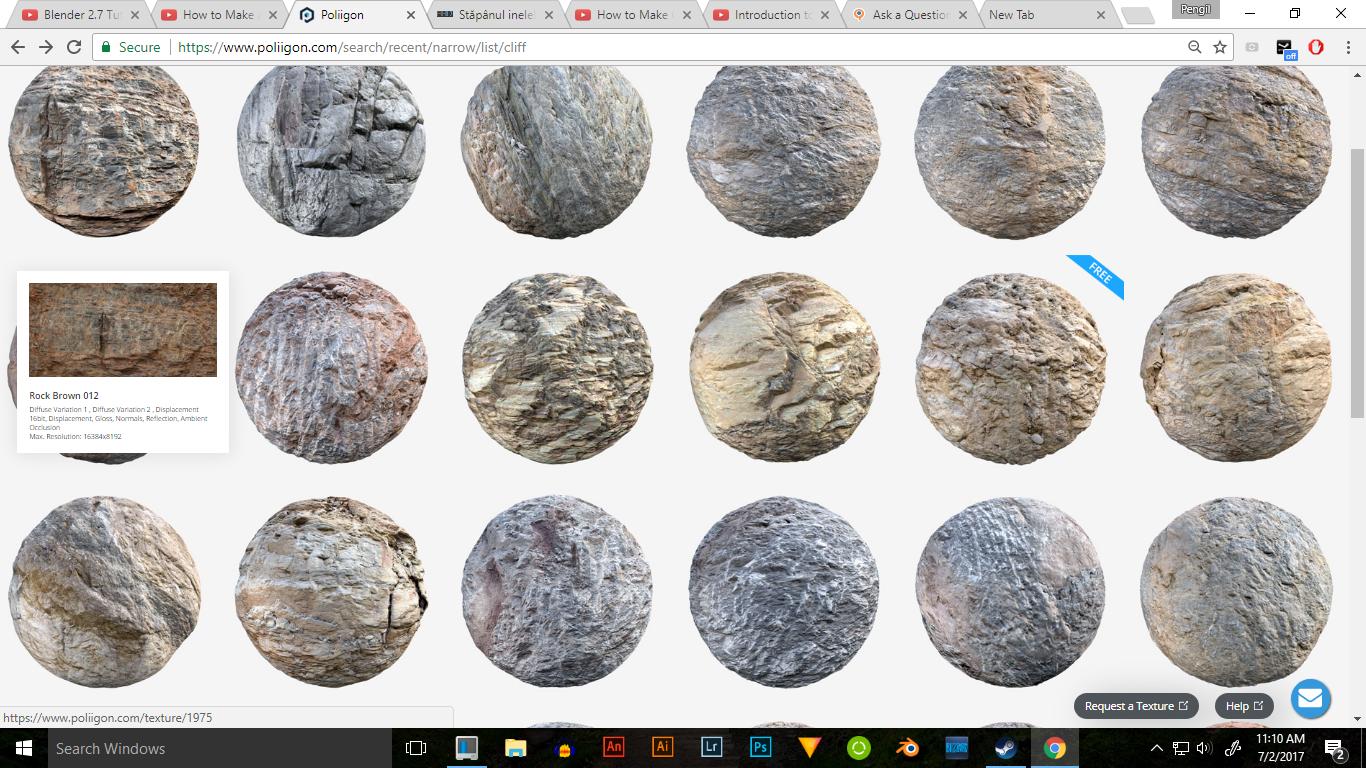Open the yellow triangle app on taskbar
The image size is (1366, 768).
(809, 748)
